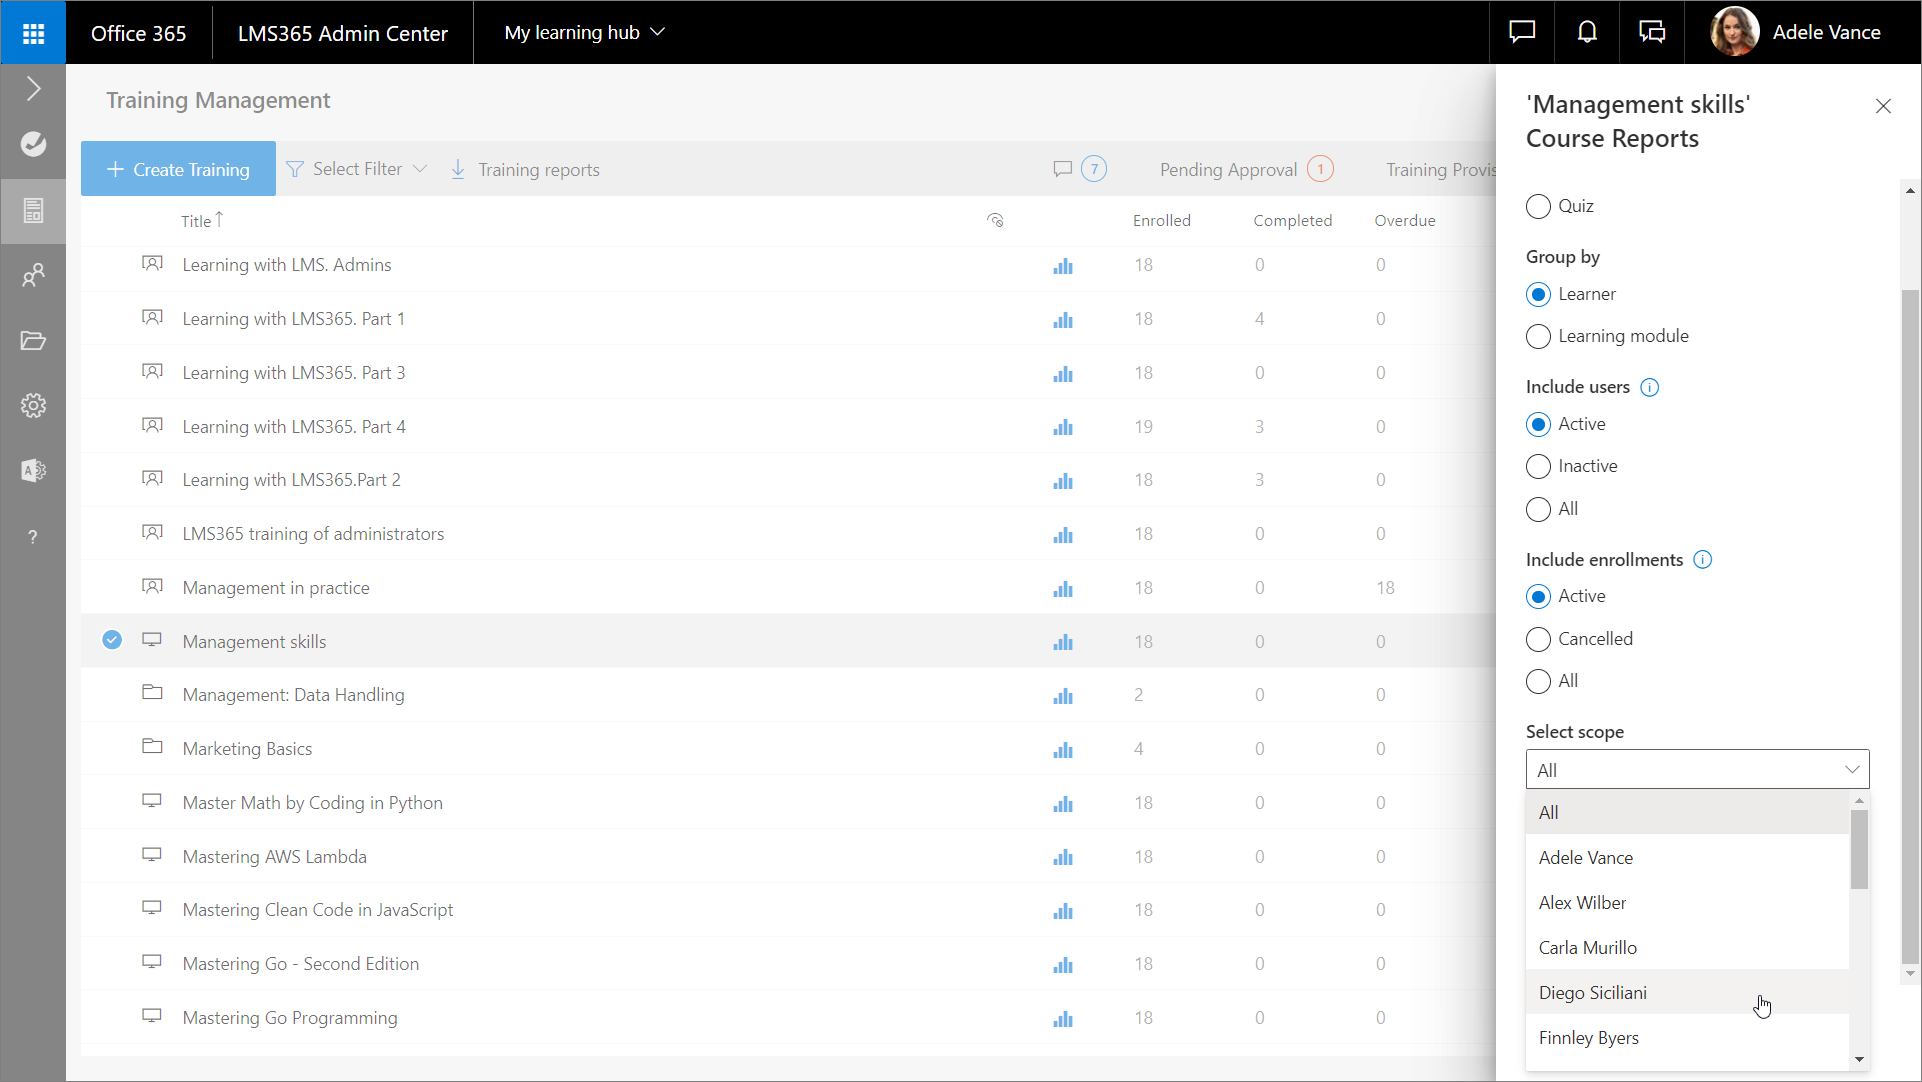Choose Diego Siciliani from scope list
Screen dimensions: 1922x1082
point(1592,993)
